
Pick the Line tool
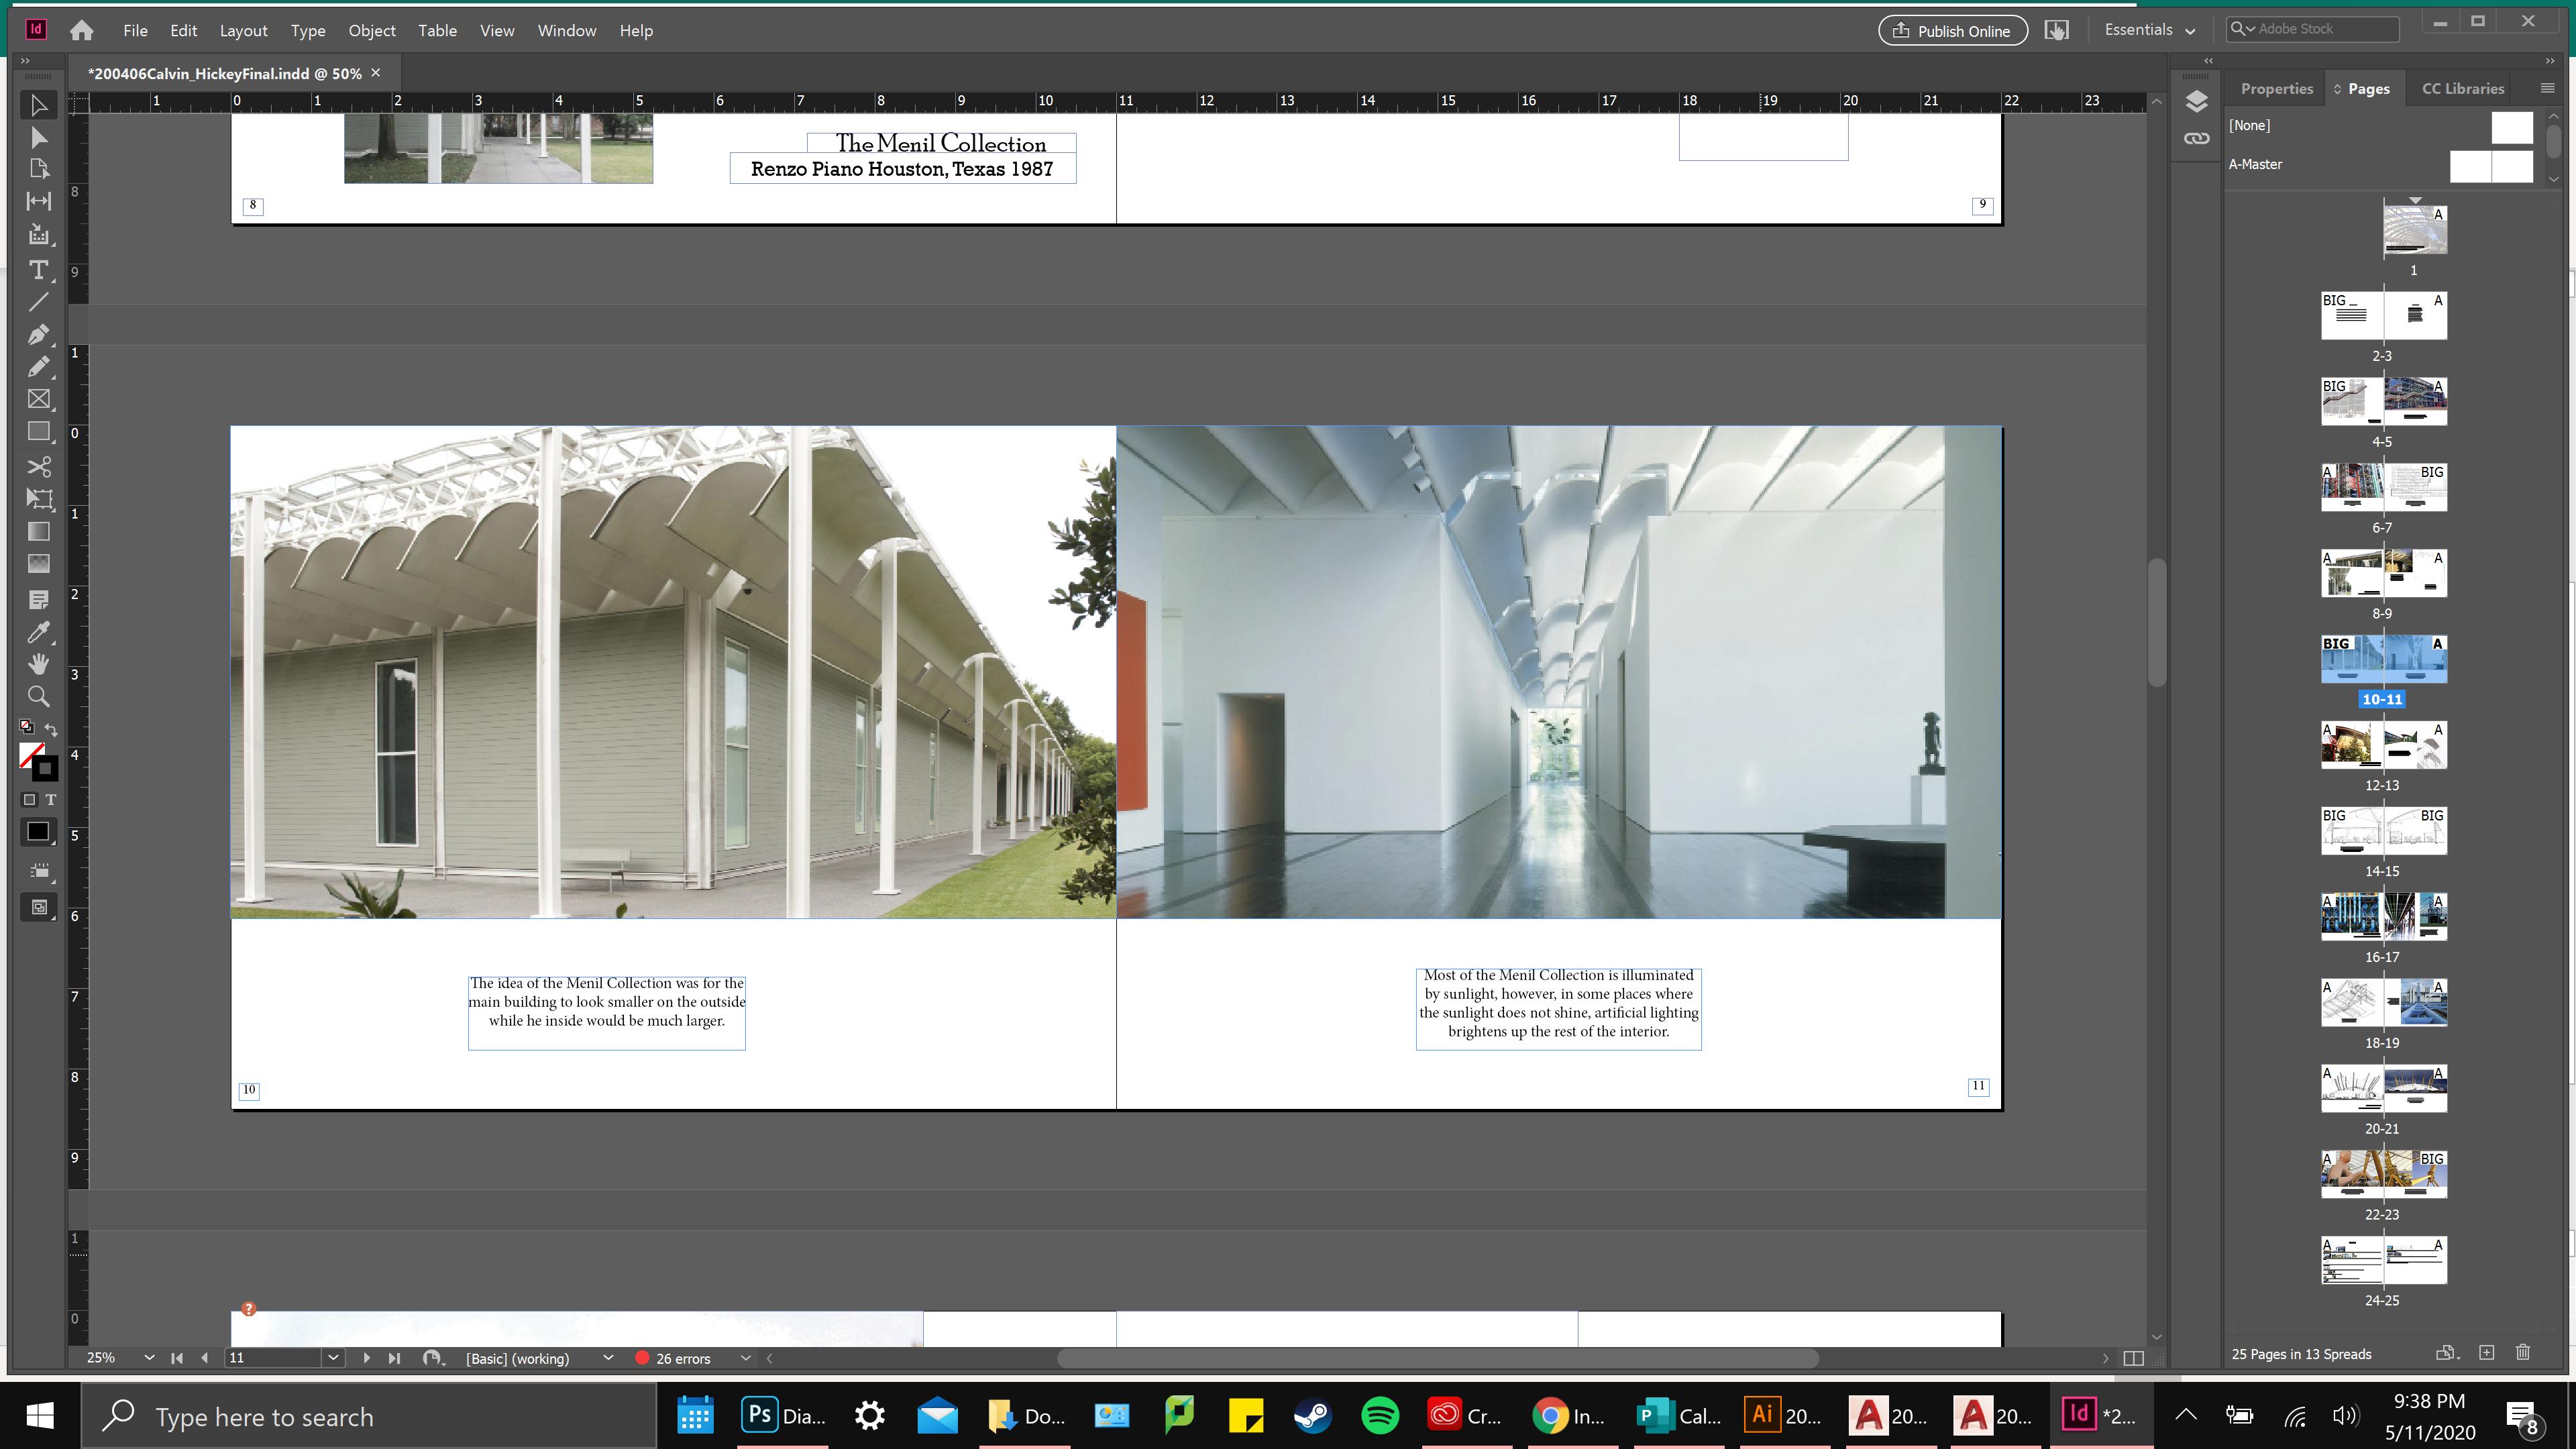(38, 302)
